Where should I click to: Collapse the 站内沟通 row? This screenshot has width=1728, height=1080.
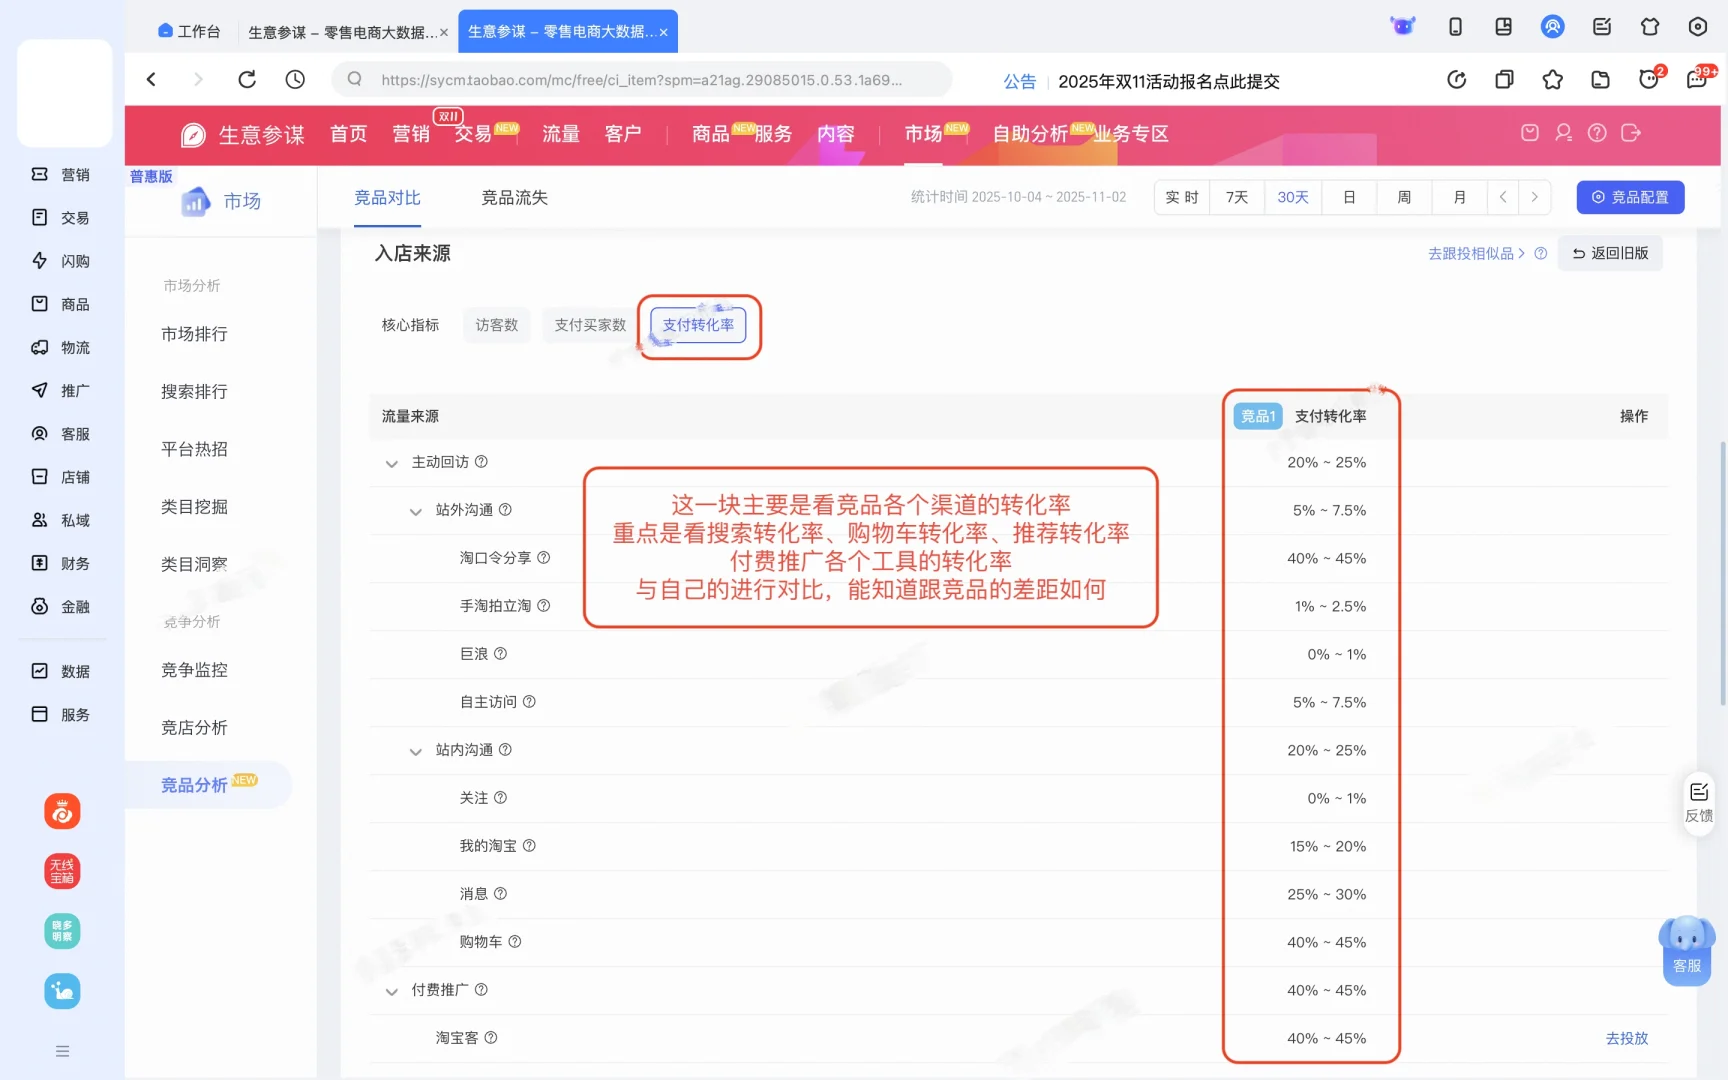[416, 751]
